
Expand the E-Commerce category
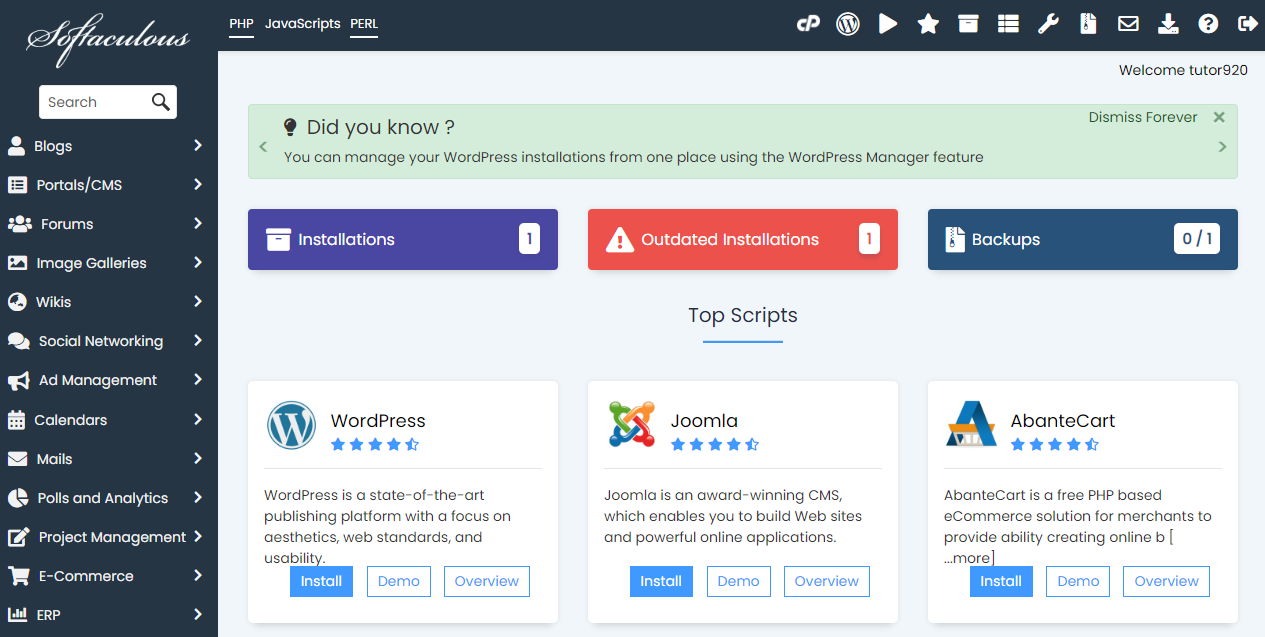pyautogui.click(x=108, y=576)
